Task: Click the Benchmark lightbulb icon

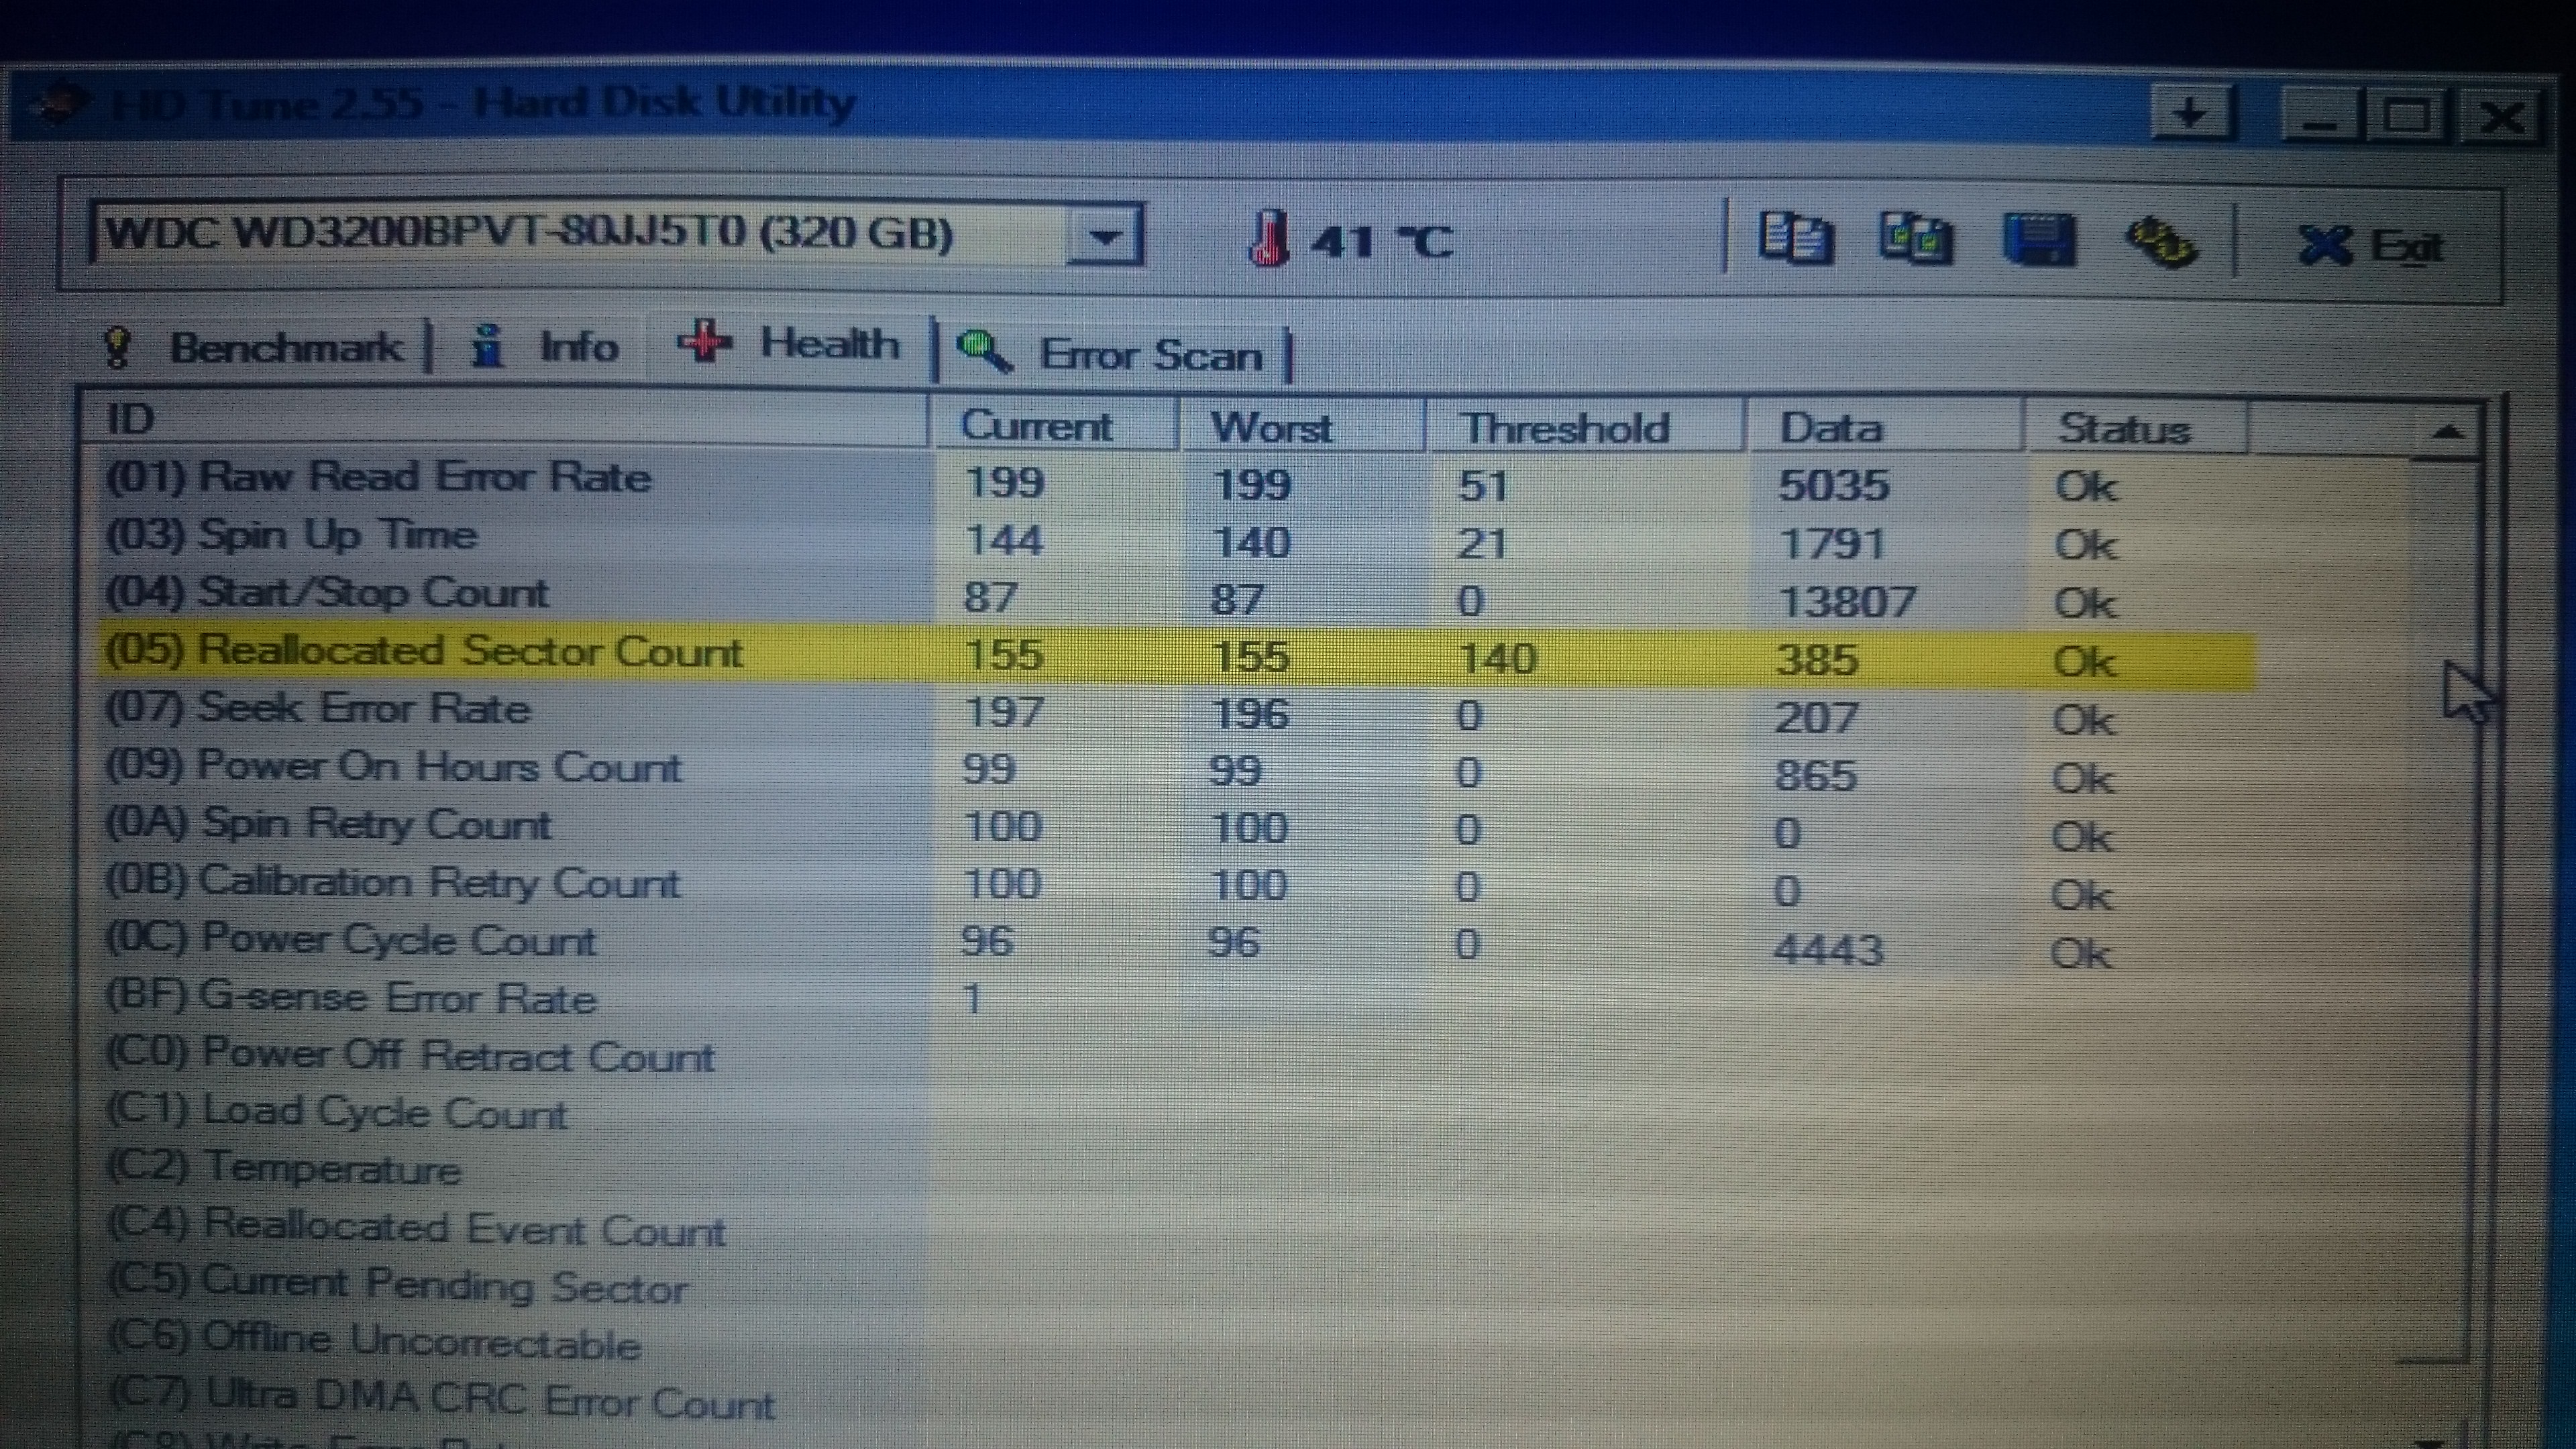Action: [117, 347]
